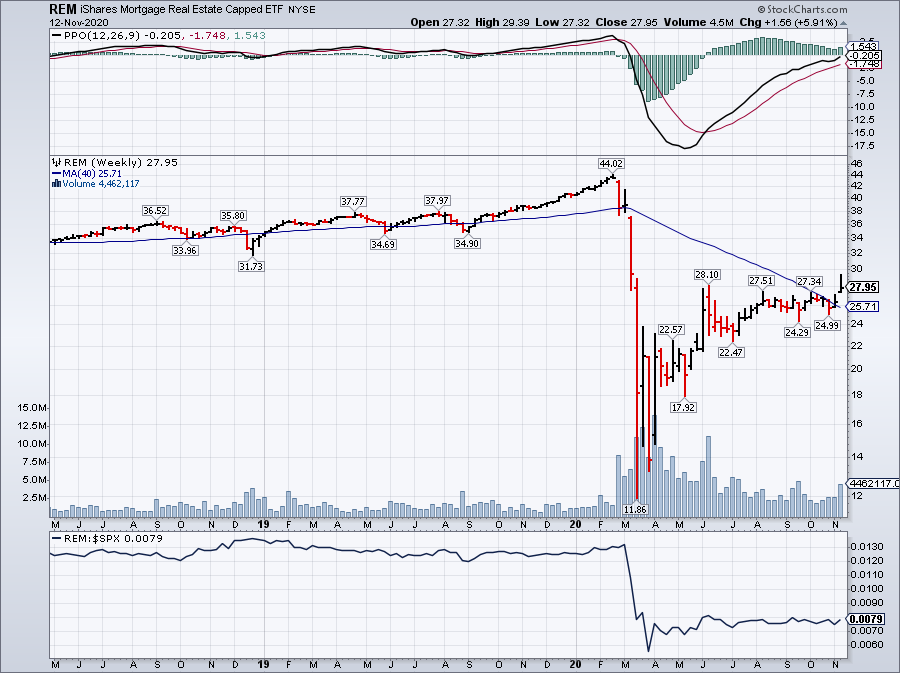This screenshot has width=900, height=673.
Task: Click the 10.0M volume axis label
Action: tap(32, 444)
